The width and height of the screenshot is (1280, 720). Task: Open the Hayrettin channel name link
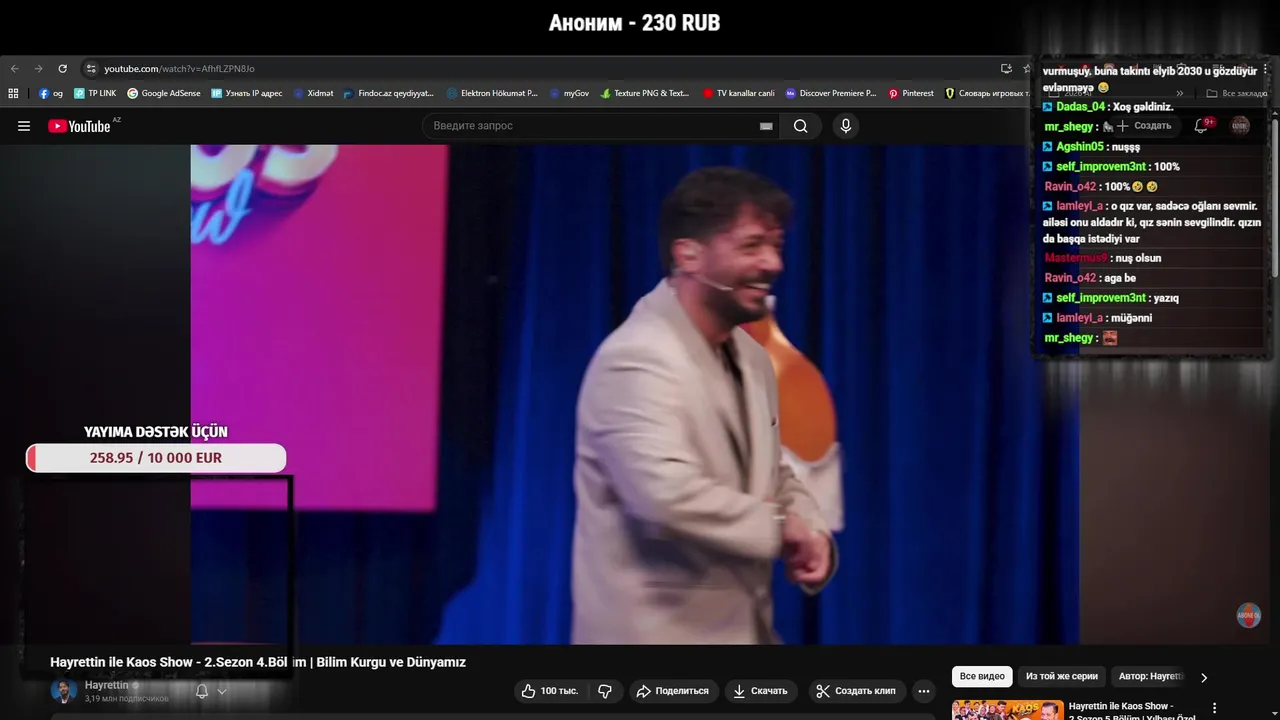coord(107,685)
